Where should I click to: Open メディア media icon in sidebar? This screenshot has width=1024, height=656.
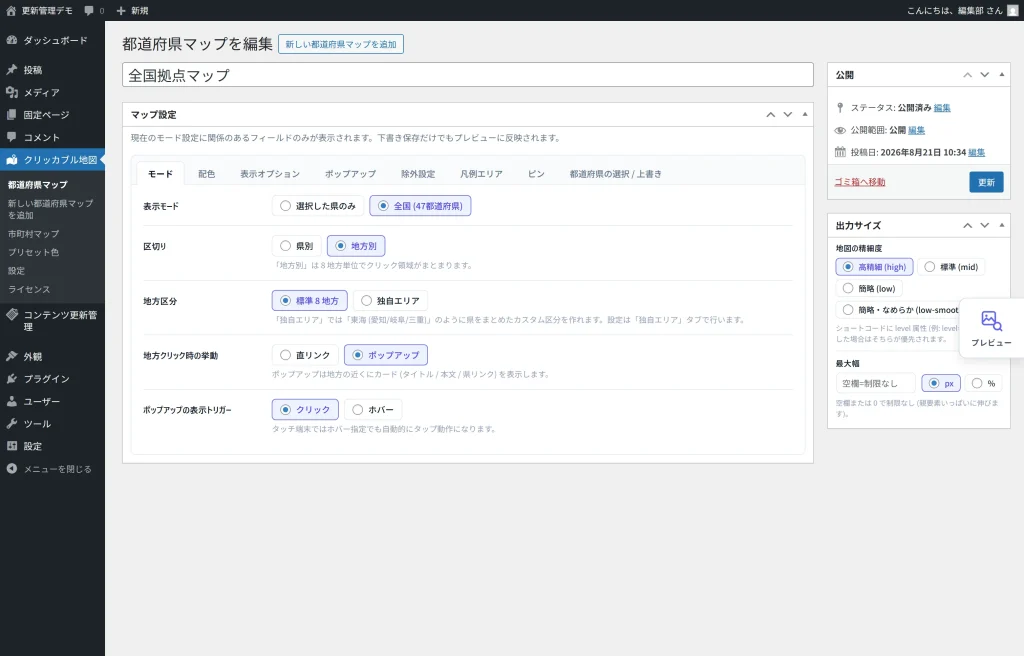[x=12, y=92]
